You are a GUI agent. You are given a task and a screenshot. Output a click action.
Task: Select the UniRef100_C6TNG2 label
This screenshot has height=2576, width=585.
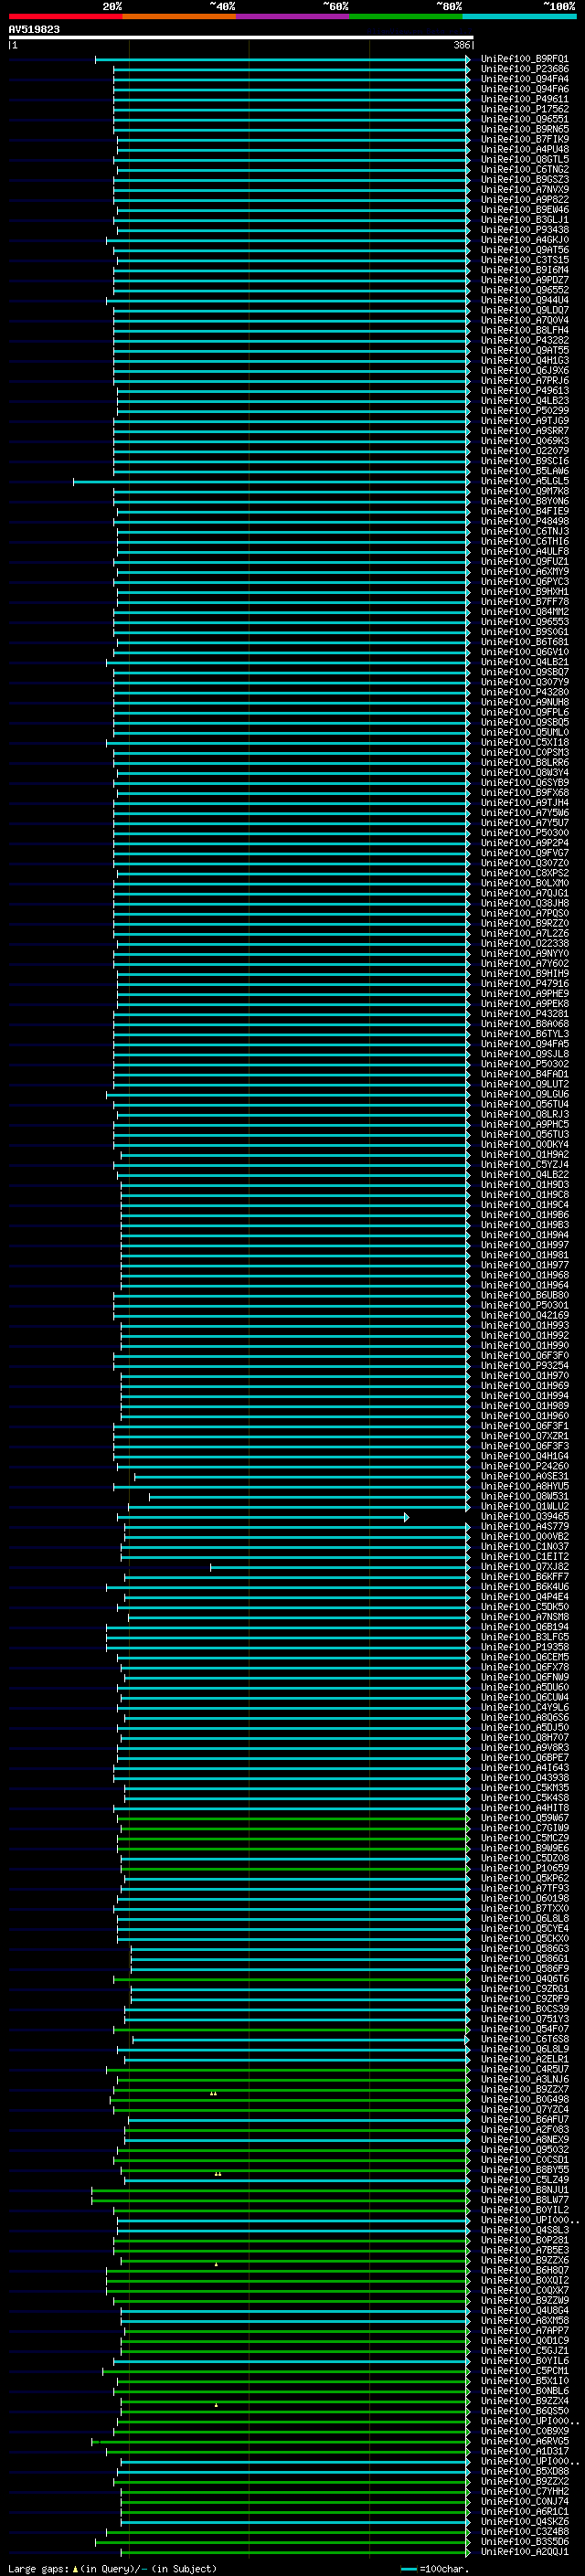click(525, 170)
